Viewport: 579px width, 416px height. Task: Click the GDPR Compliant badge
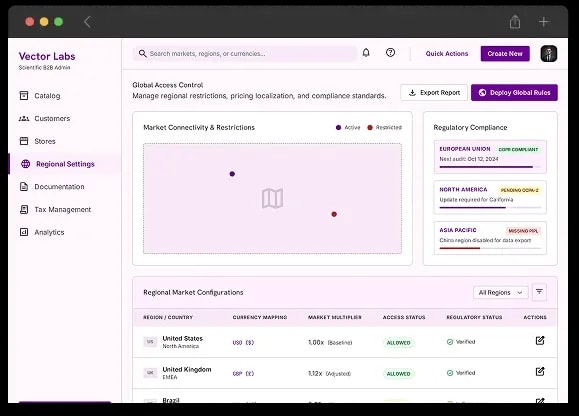pos(518,149)
